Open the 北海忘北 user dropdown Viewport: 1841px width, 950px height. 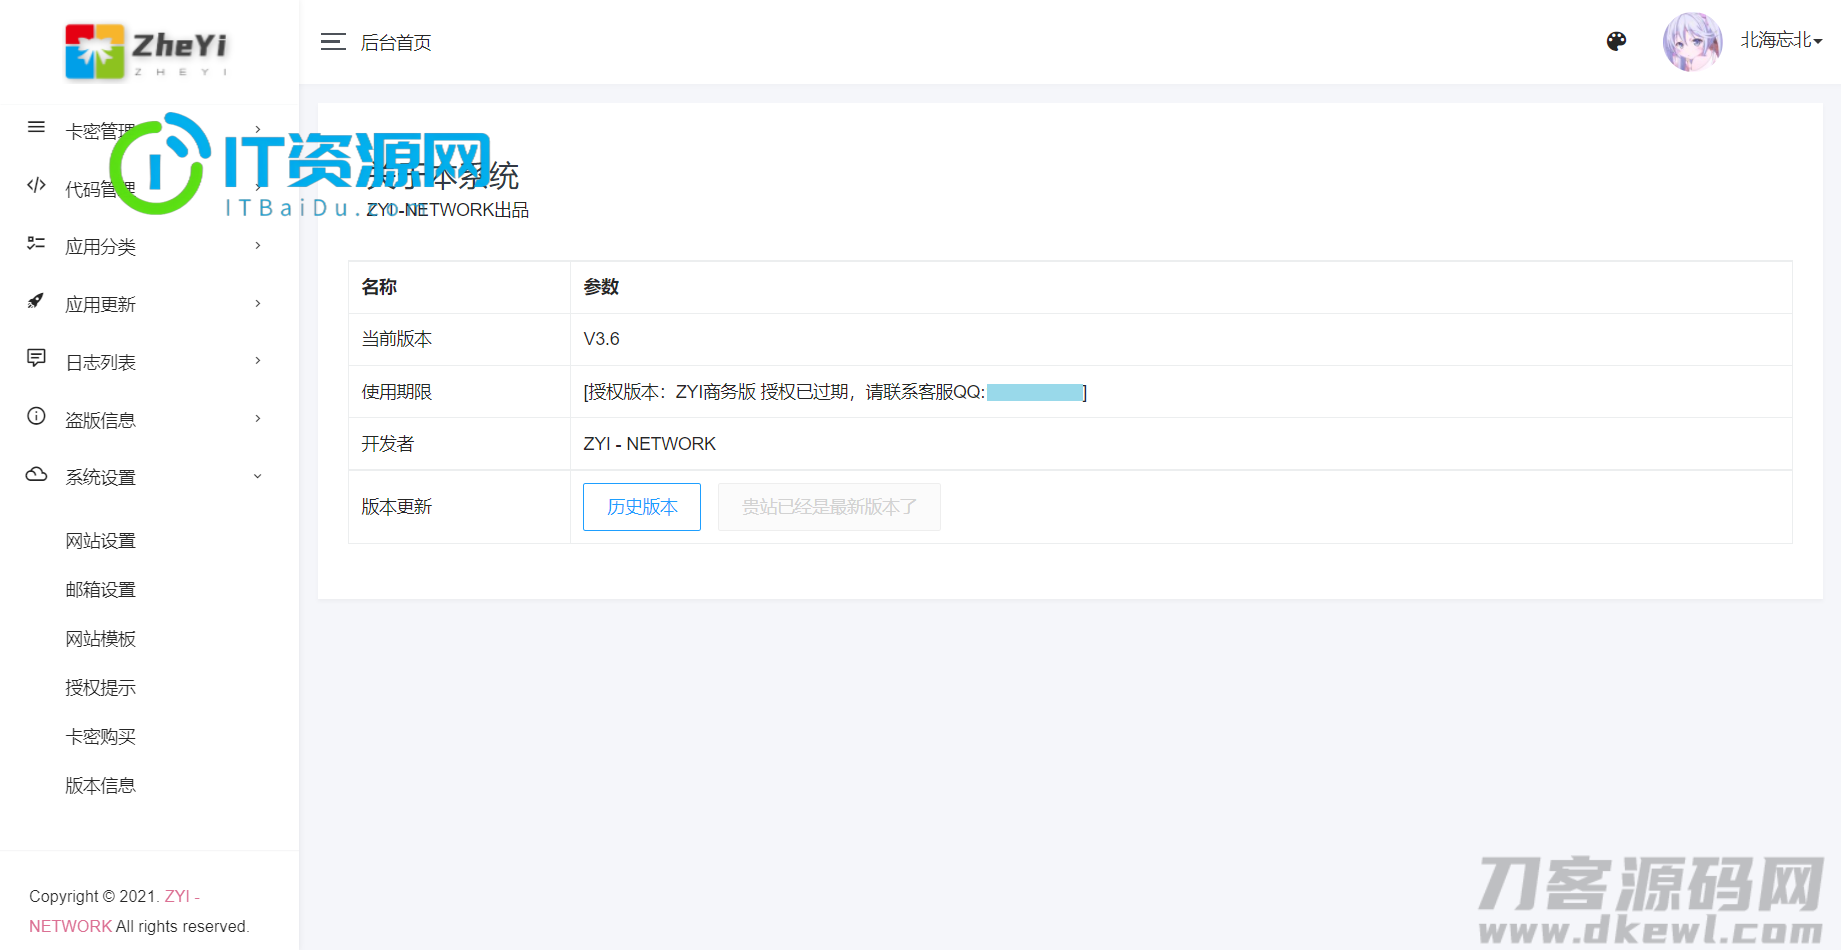click(1781, 40)
